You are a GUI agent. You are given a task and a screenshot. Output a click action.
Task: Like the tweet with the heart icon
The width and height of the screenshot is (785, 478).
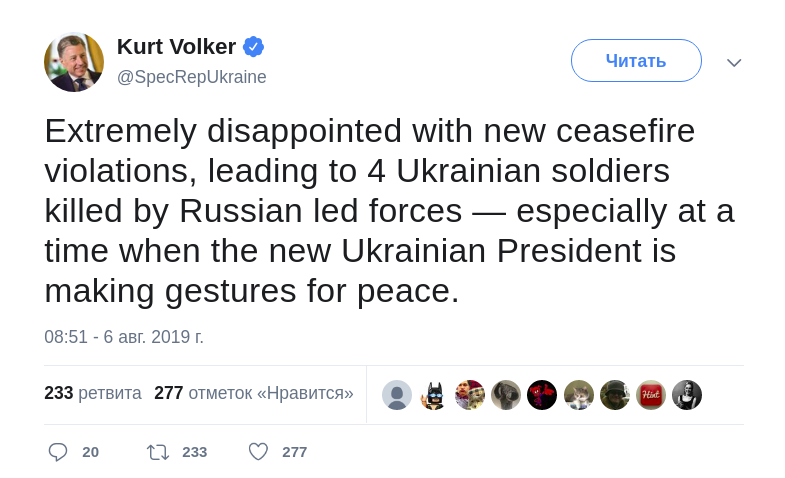pyautogui.click(x=258, y=452)
